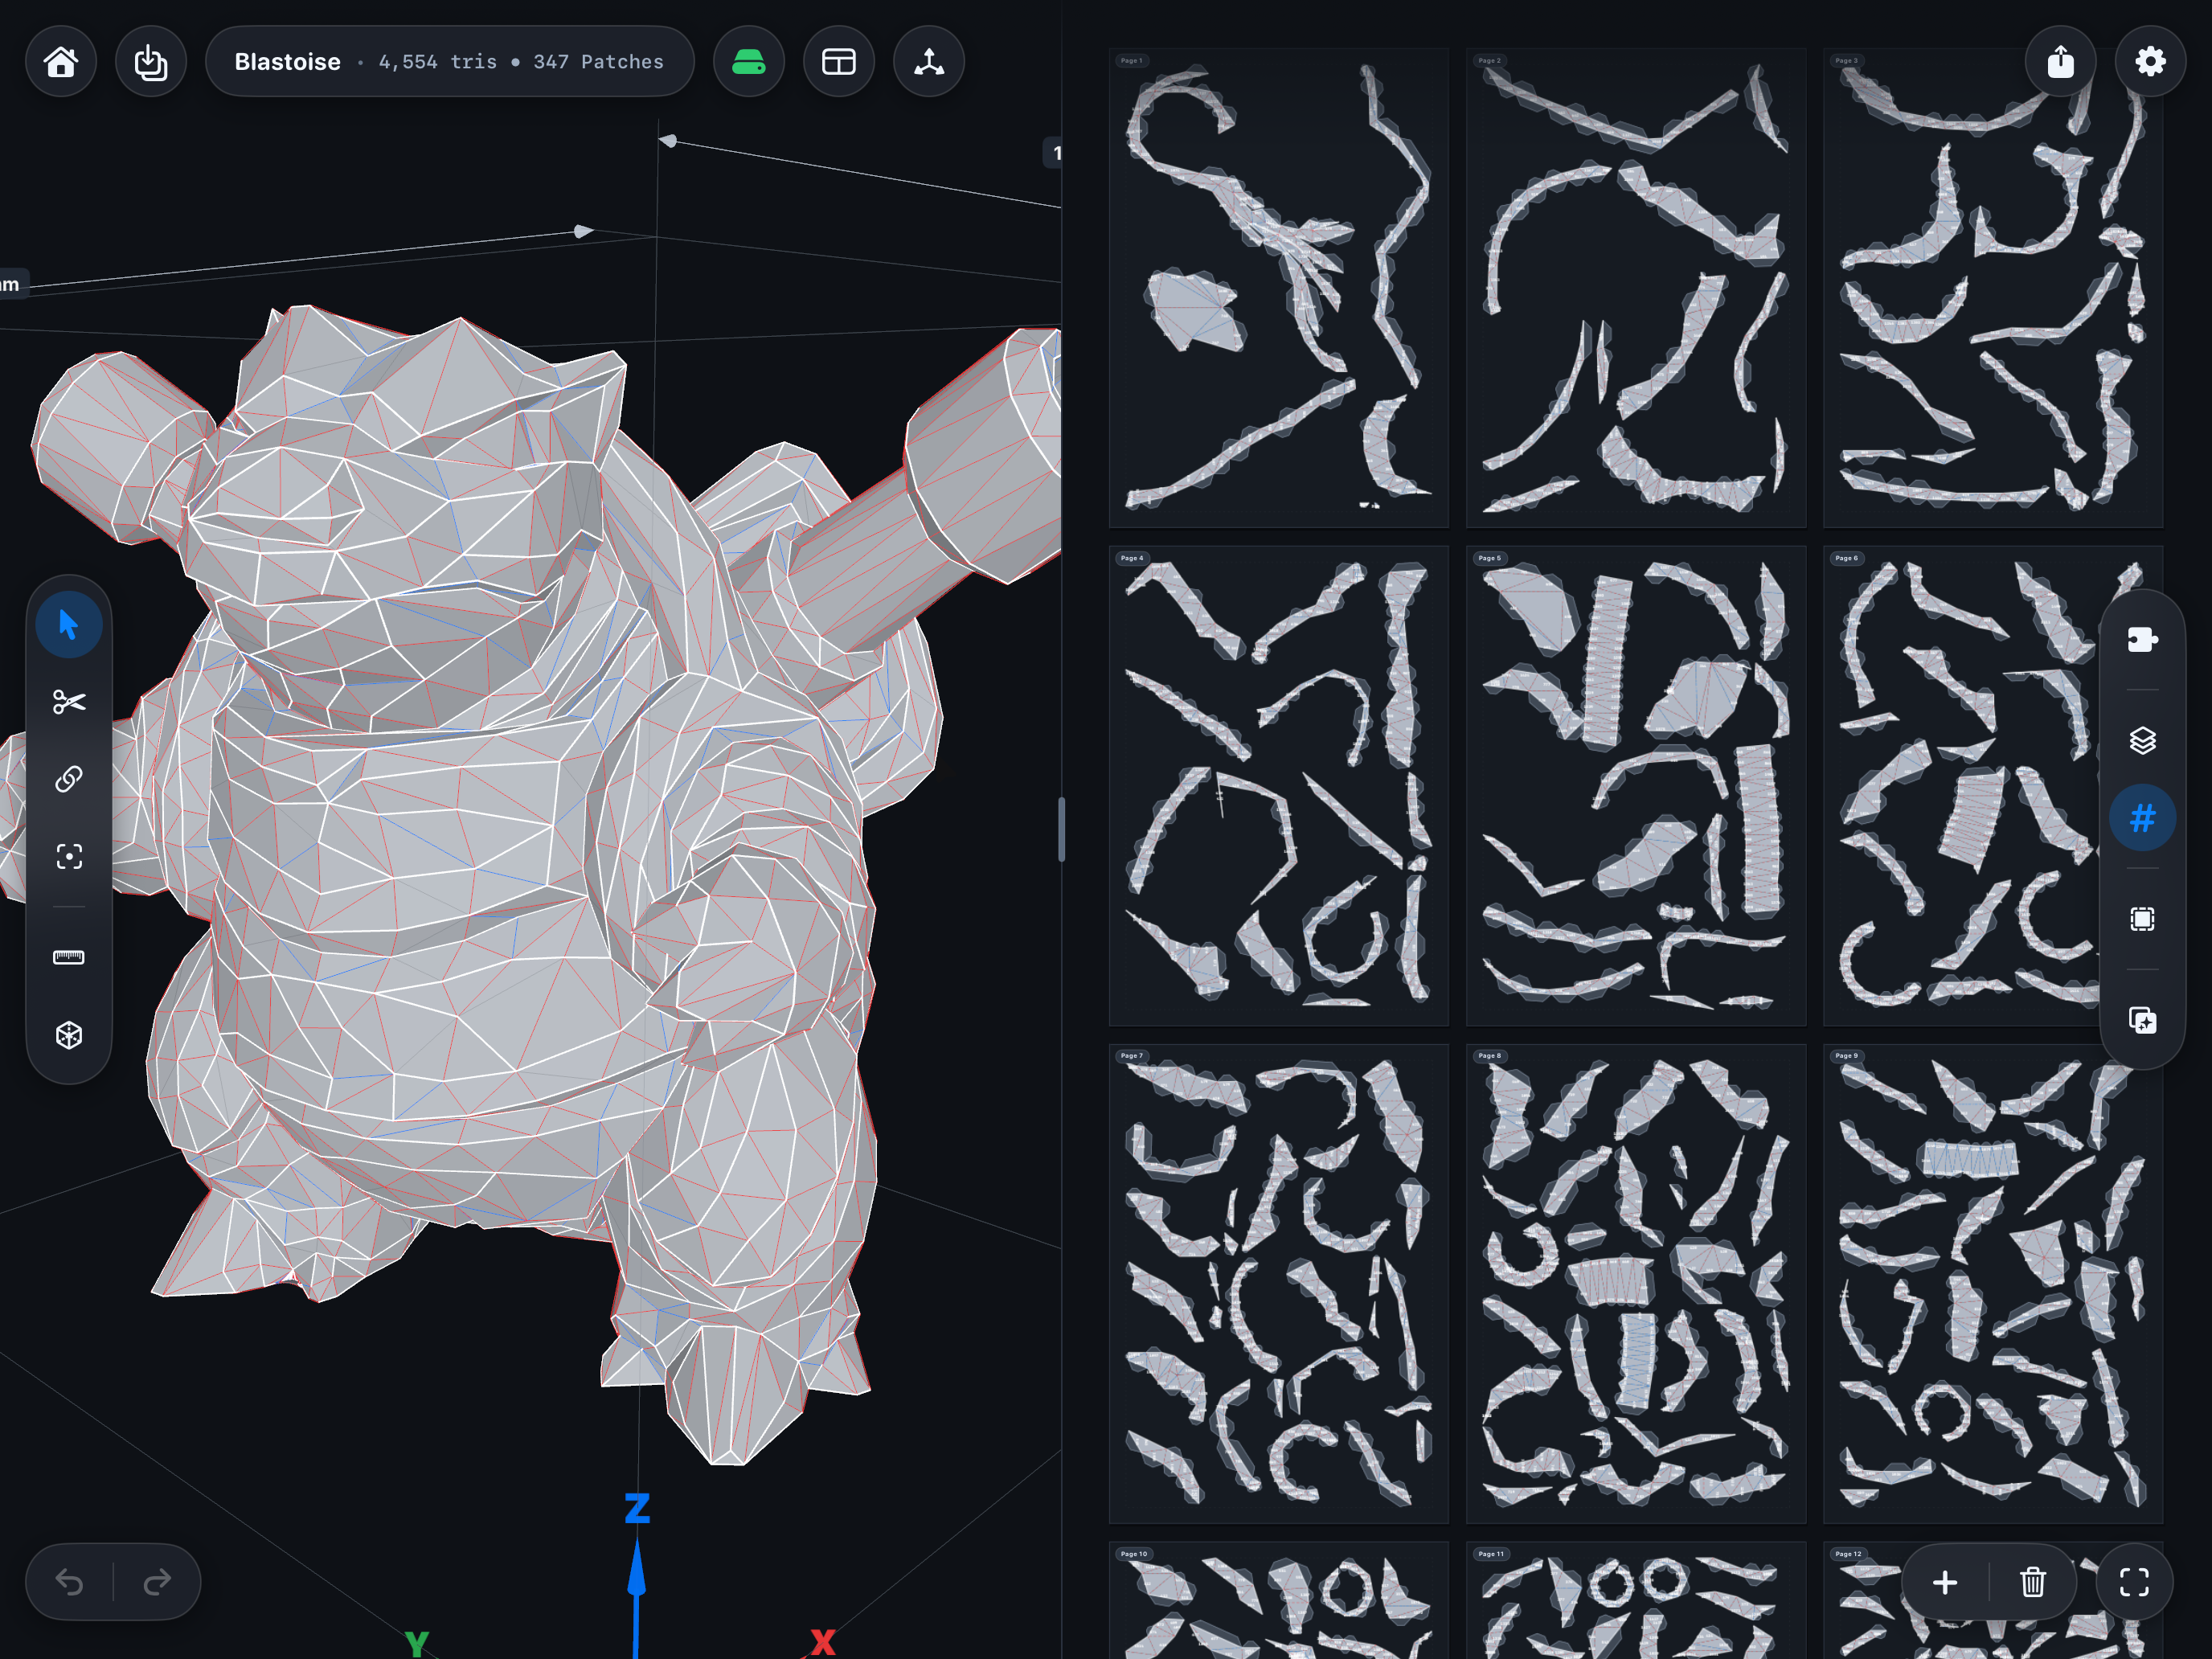
Task: Select the Page 4 thumbnail
Action: coord(1278,786)
